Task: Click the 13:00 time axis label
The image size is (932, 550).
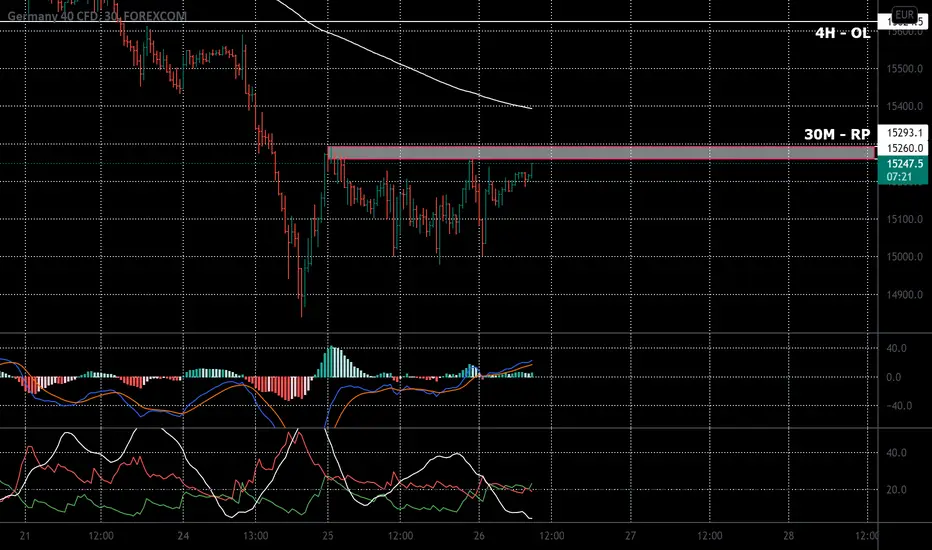Action: pos(256,536)
